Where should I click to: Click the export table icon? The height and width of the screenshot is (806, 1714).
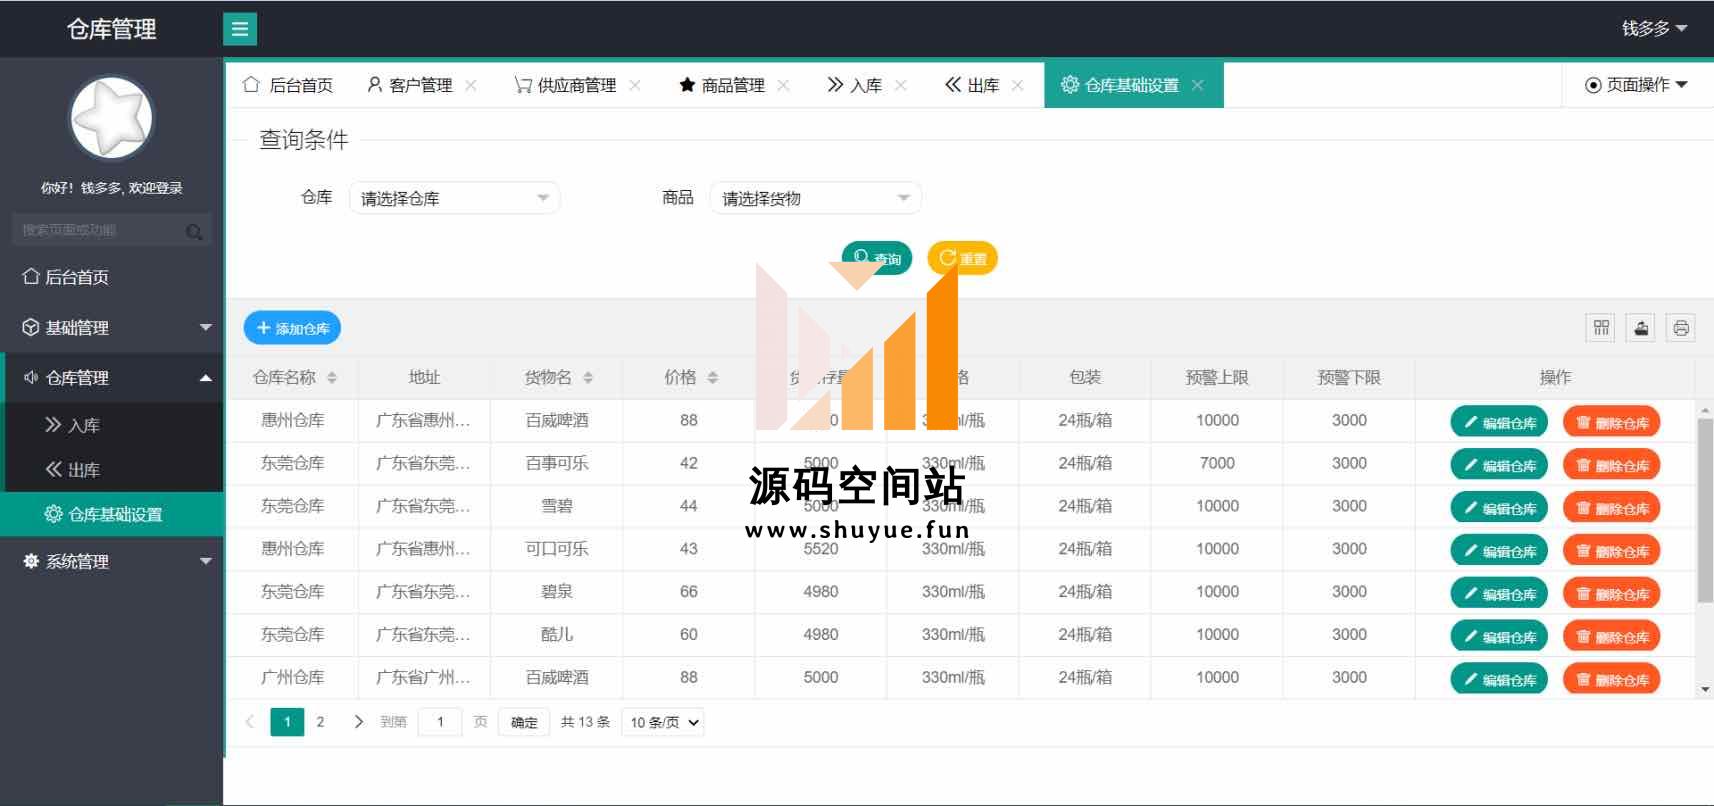pos(1642,328)
